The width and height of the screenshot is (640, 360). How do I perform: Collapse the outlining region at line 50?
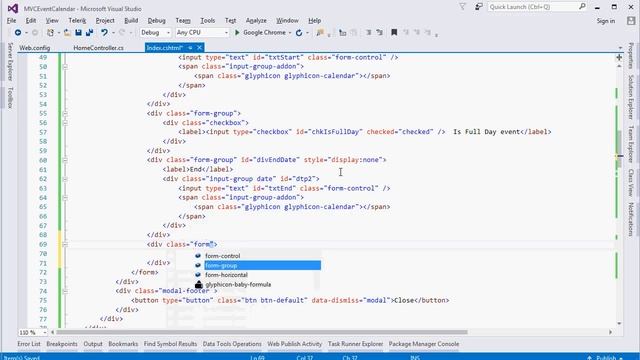(65, 67)
